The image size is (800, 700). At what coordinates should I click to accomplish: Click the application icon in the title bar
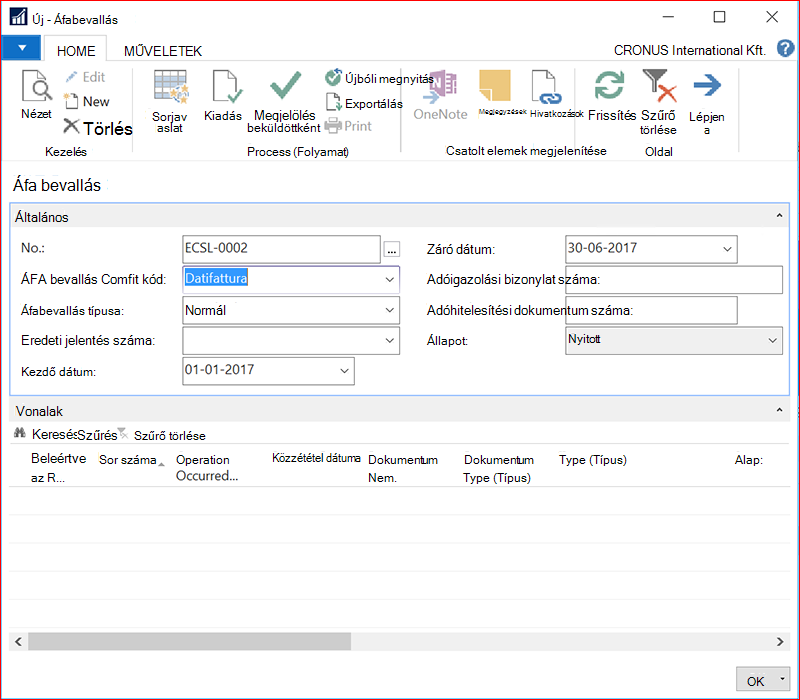pos(18,17)
